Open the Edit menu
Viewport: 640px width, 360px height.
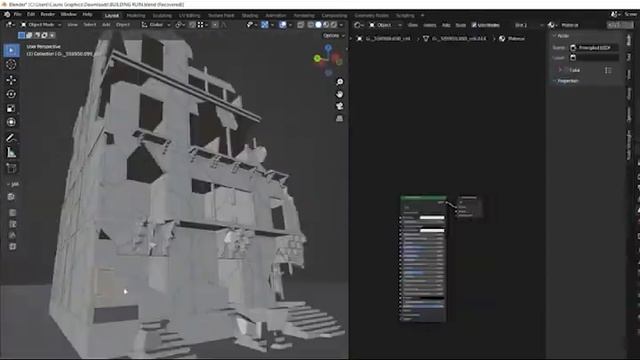31,15
